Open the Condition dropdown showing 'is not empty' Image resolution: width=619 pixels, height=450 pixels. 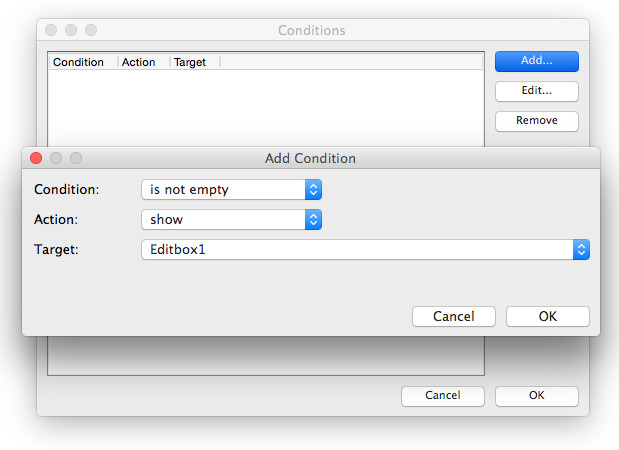click(231, 189)
